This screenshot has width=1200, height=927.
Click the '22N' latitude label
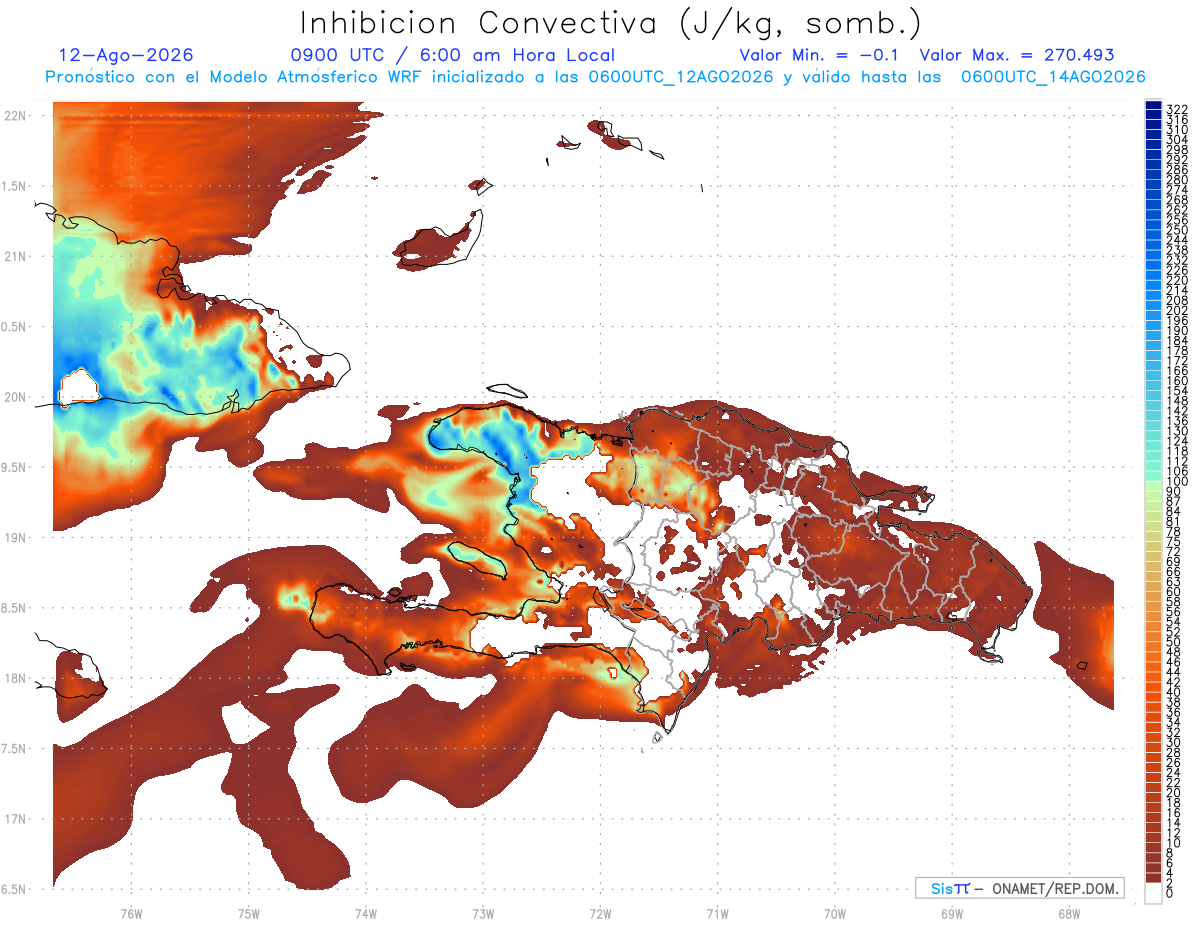coord(15,116)
